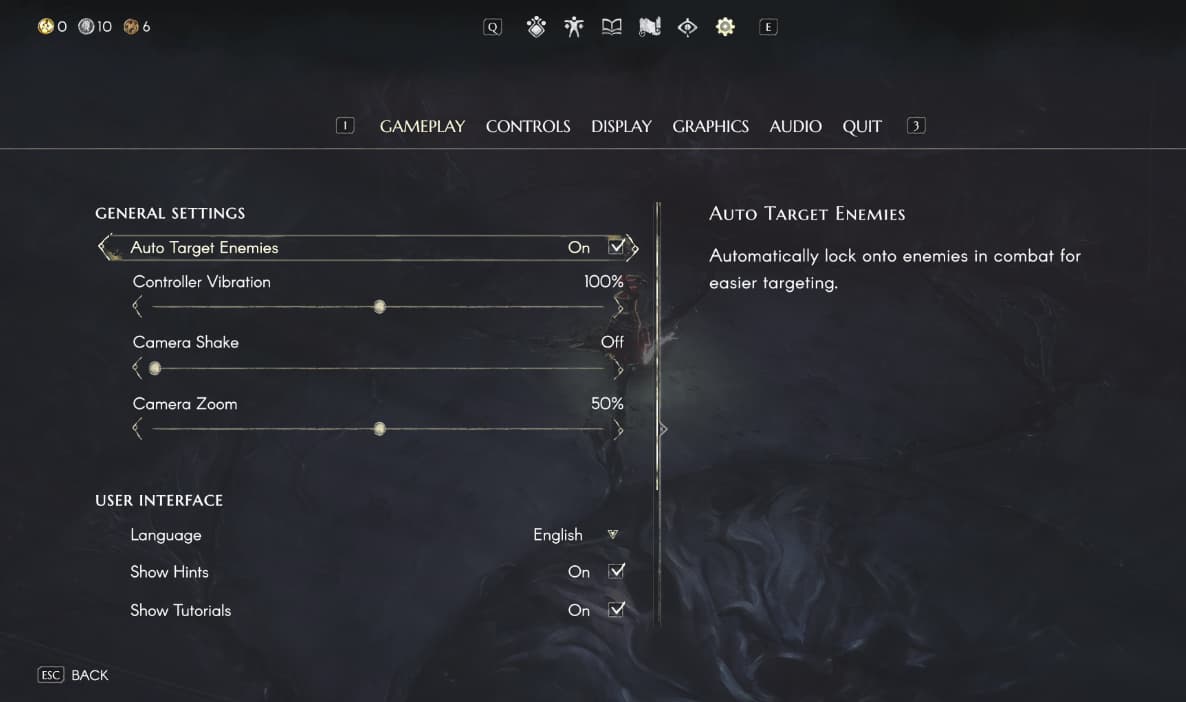Toggle the Show Hints checkbox
Screen dimensions: 1186x702
tap(616, 571)
